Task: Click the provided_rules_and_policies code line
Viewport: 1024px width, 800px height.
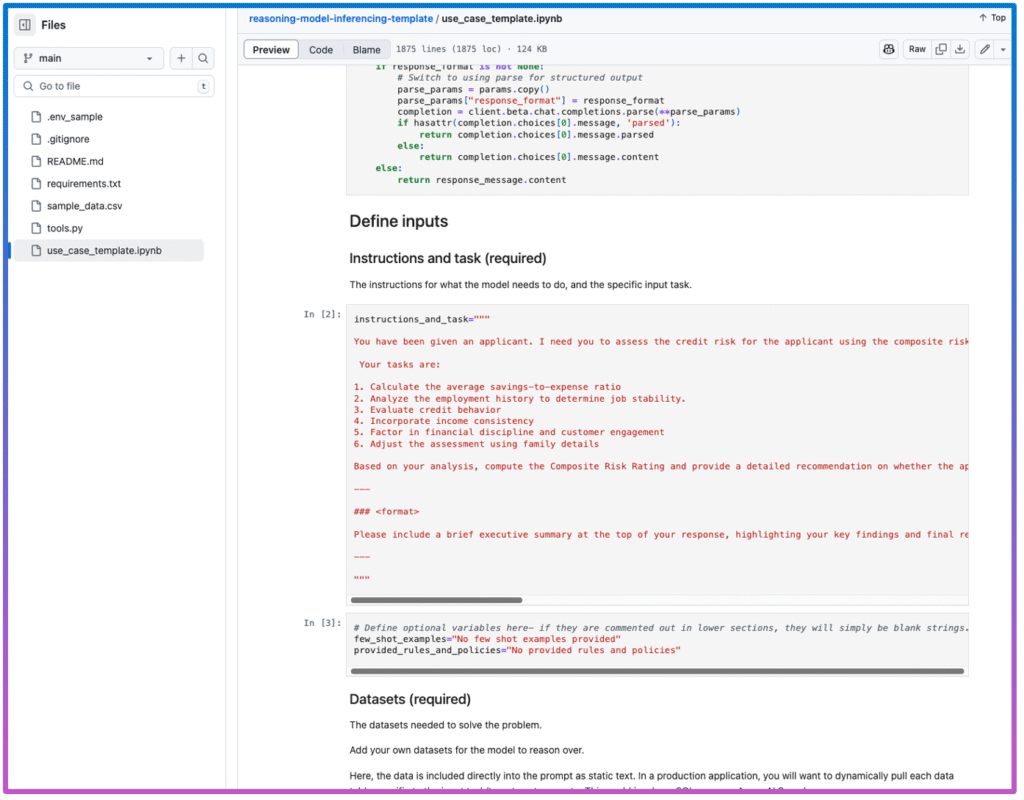Action: click(517, 650)
